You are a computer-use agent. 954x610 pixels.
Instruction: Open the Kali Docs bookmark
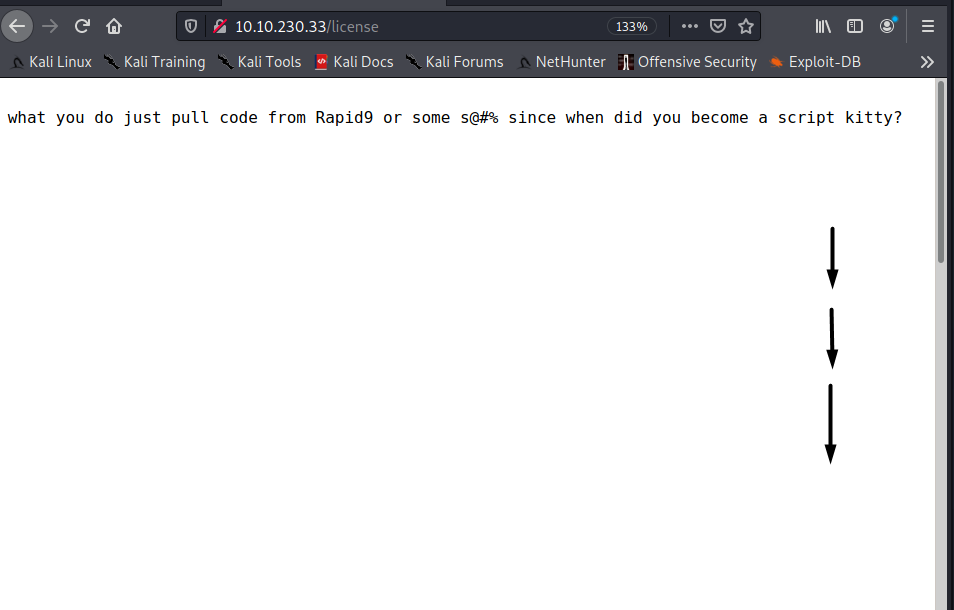[x=354, y=62]
